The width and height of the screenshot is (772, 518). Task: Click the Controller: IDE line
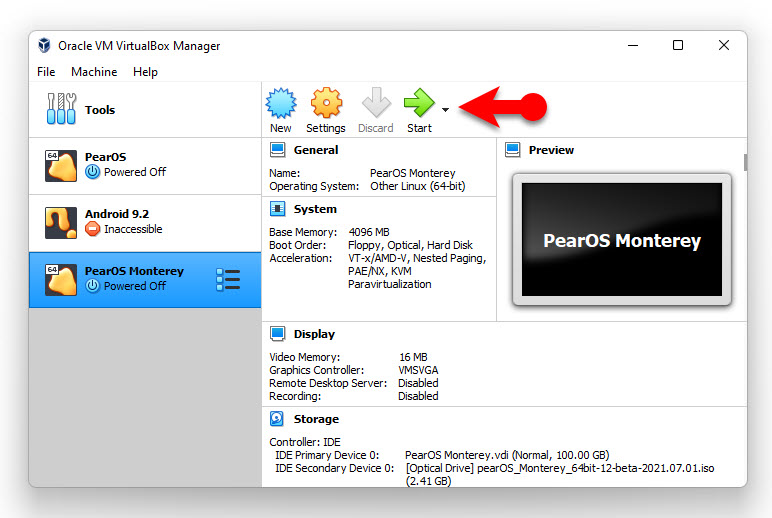[305, 442]
